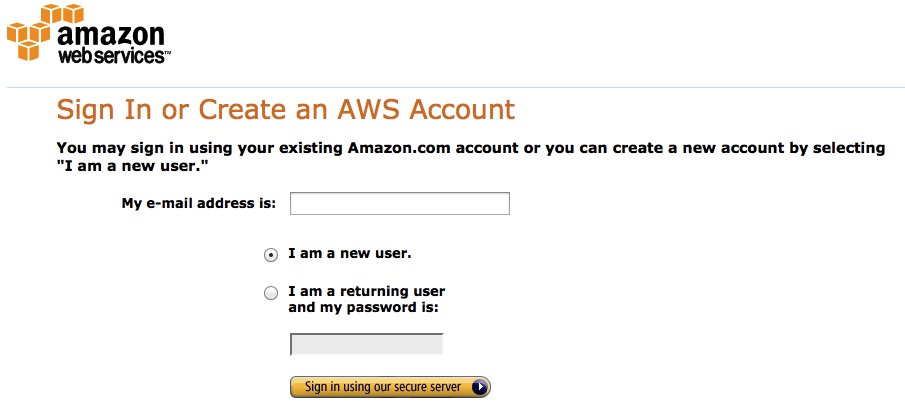Click the "My e-mail address is:" label
This screenshot has height=411, width=905.
coord(199,204)
